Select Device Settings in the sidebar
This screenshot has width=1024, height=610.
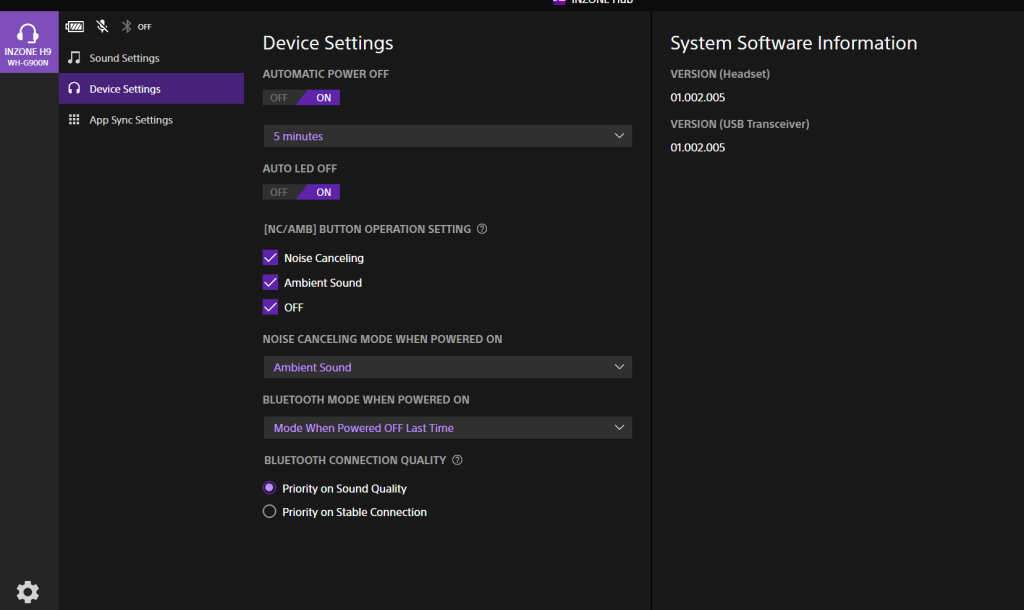pyautogui.click(x=125, y=89)
